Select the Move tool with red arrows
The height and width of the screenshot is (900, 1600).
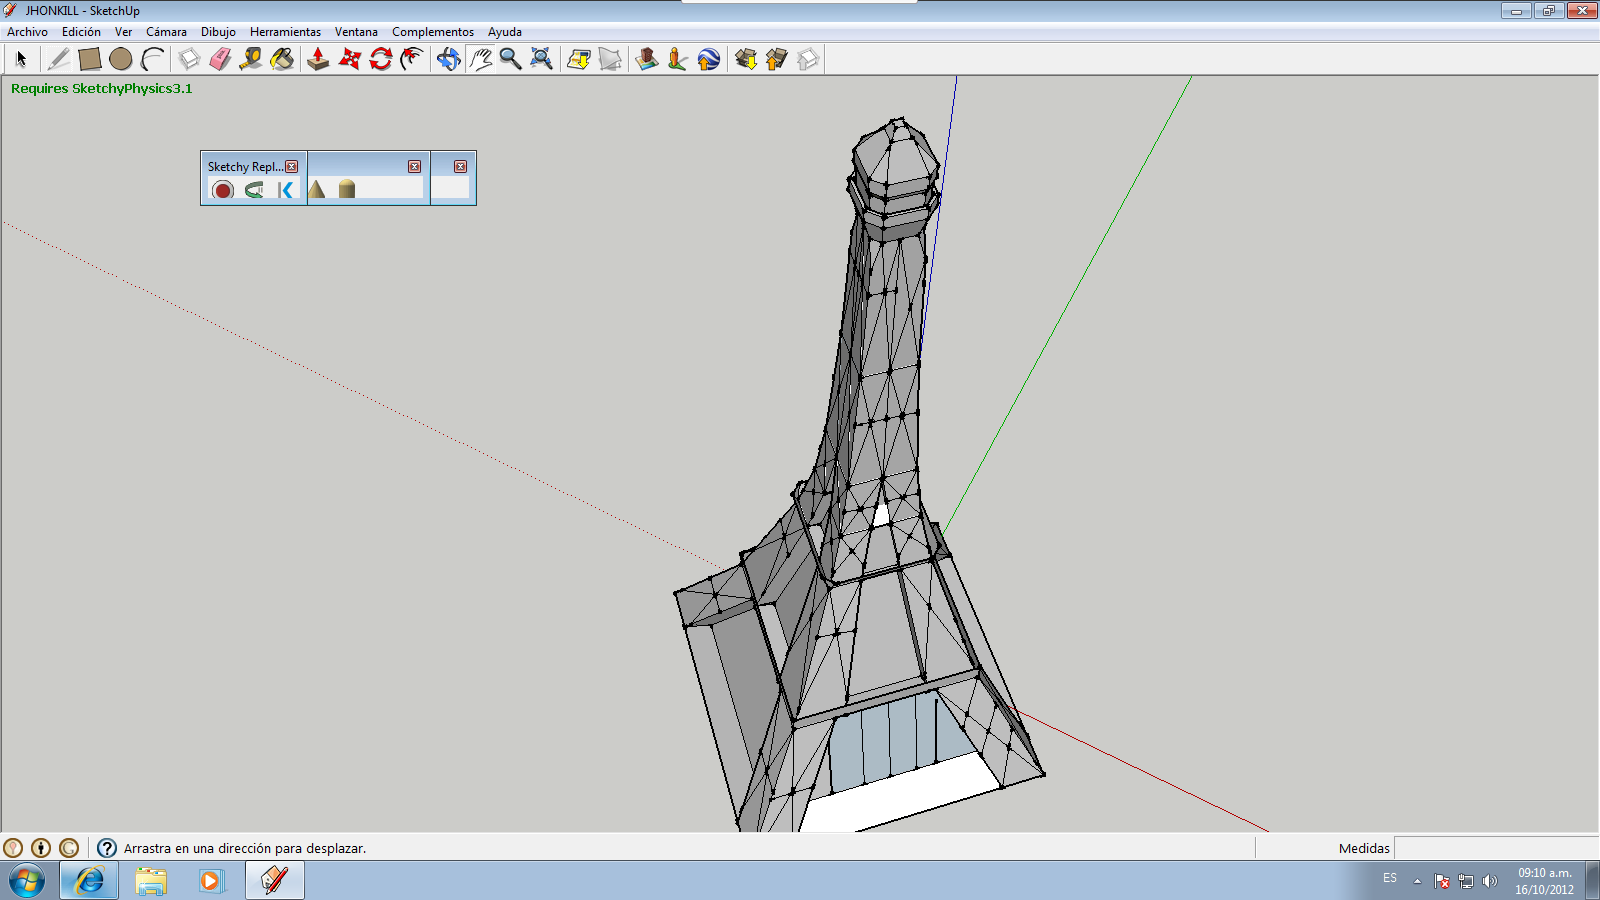click(x=349, y=59)
